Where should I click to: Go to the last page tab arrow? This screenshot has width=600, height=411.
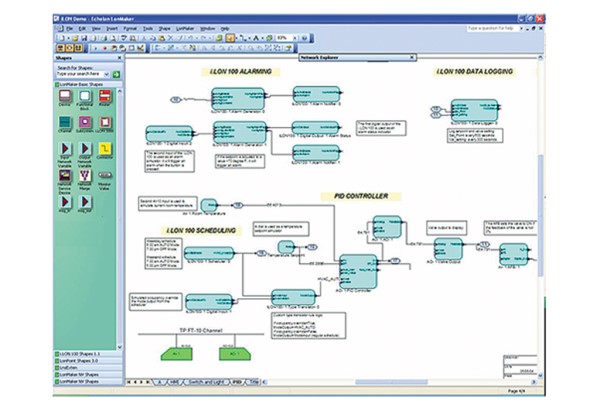[x=148, y=382]
